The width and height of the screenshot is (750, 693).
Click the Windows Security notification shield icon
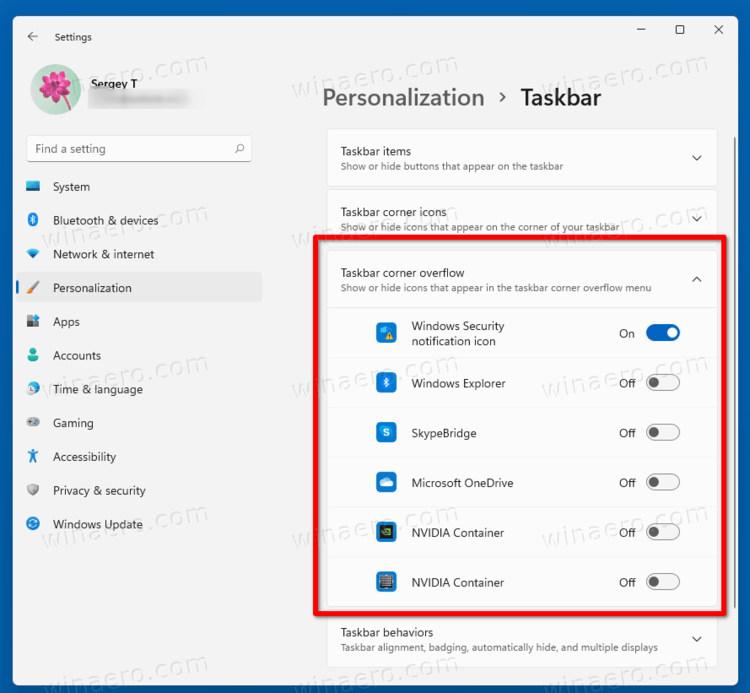pos(386,333)
